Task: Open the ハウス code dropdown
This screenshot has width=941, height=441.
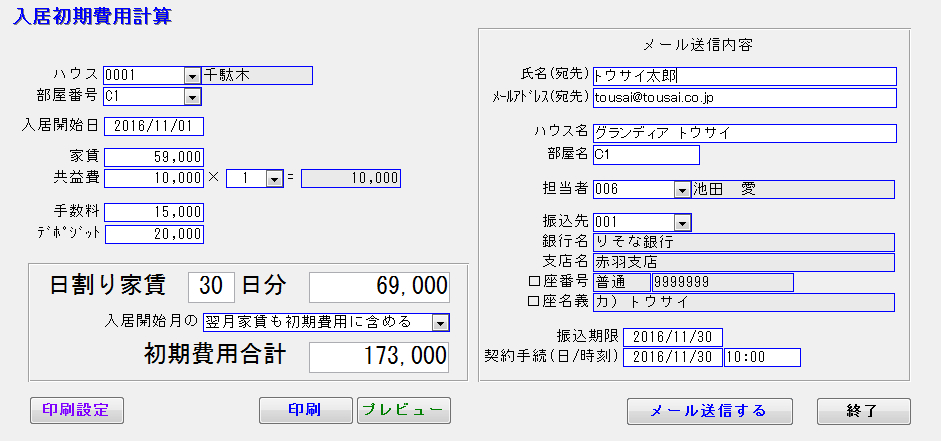Action: (192, 75)
